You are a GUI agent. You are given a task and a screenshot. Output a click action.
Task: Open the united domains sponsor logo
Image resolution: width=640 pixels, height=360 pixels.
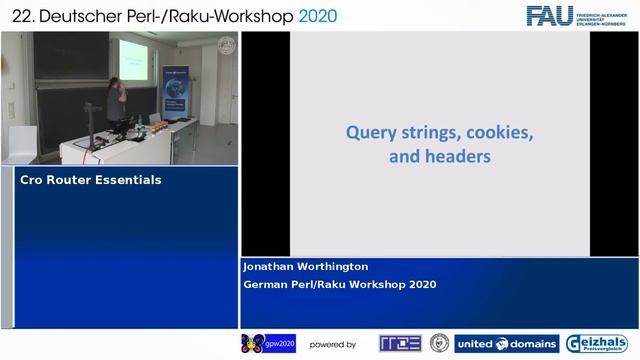click(x=507, y=344)
